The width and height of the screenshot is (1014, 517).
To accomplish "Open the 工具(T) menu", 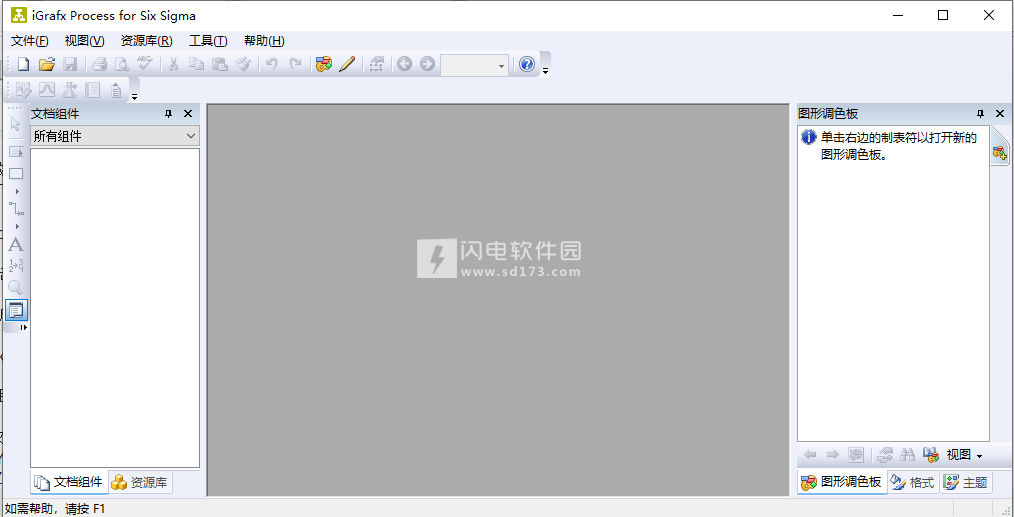I will tap(208, 41).
